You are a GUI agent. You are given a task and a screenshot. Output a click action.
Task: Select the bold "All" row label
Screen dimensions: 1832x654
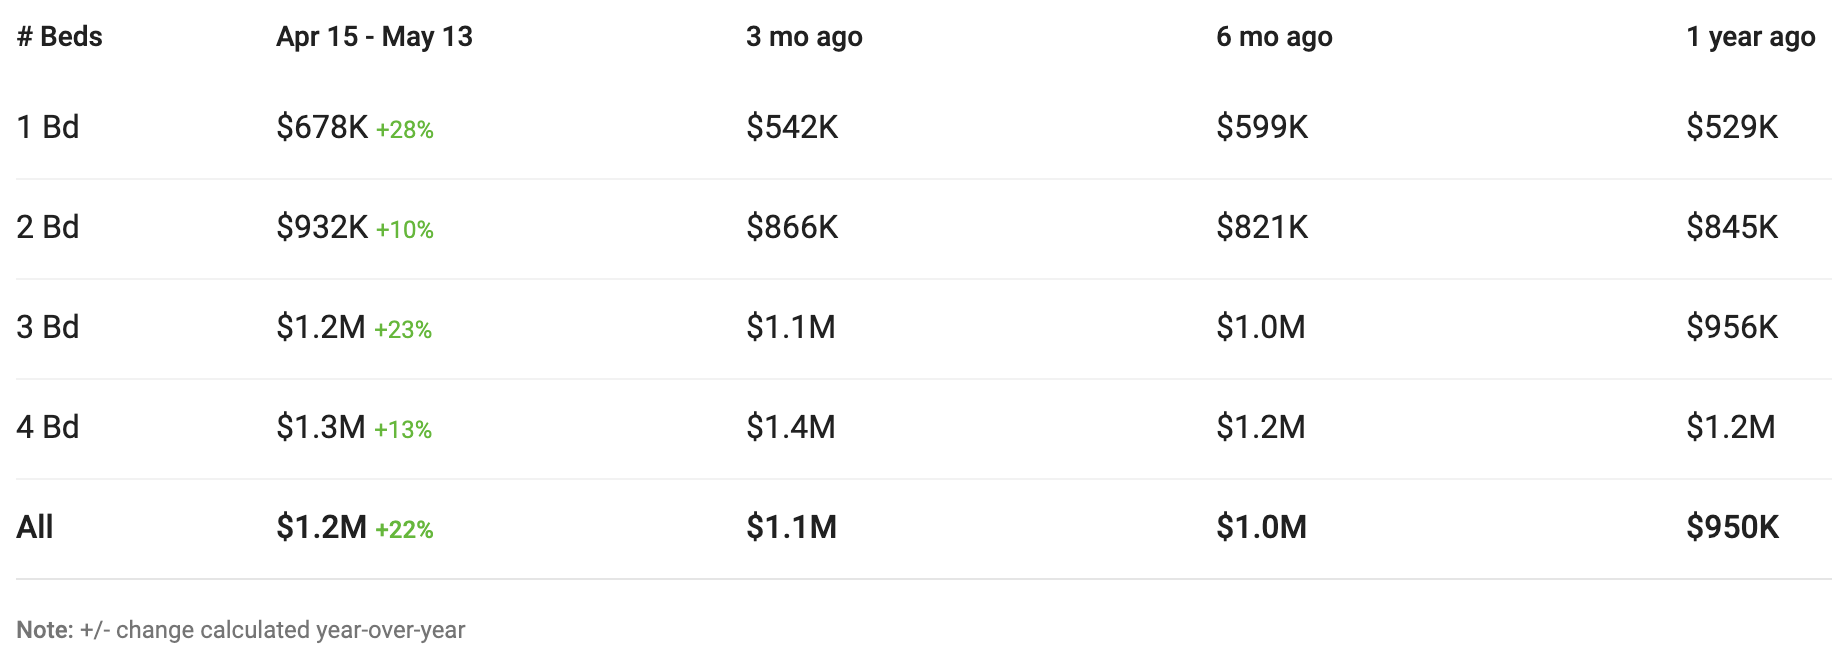click(35, 527)
